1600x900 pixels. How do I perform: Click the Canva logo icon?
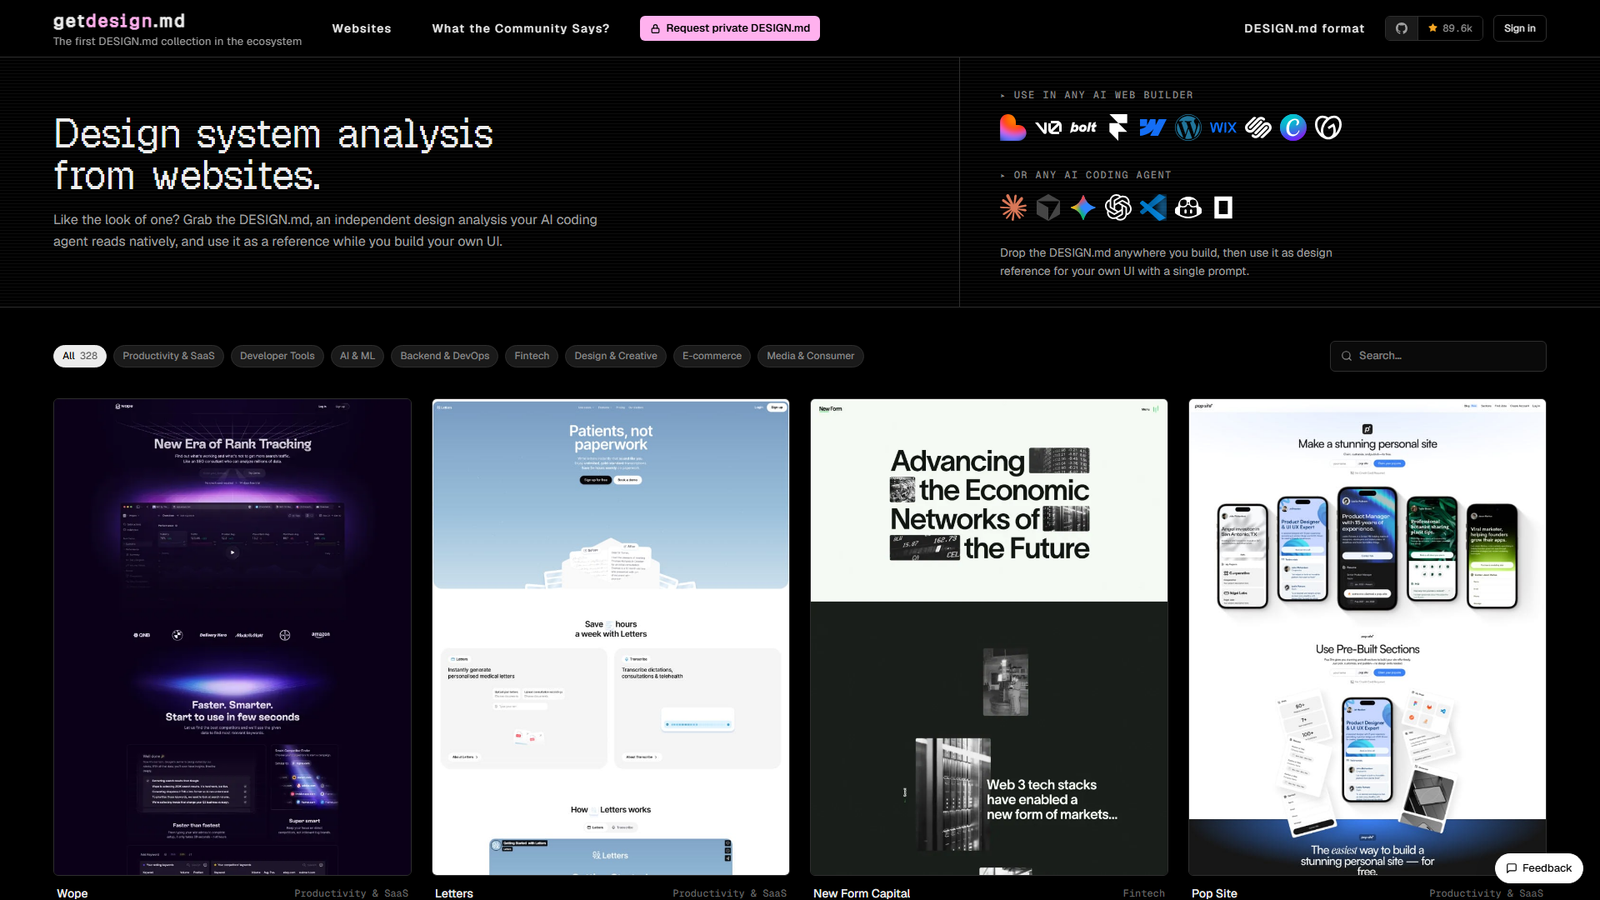[1293, 127]
